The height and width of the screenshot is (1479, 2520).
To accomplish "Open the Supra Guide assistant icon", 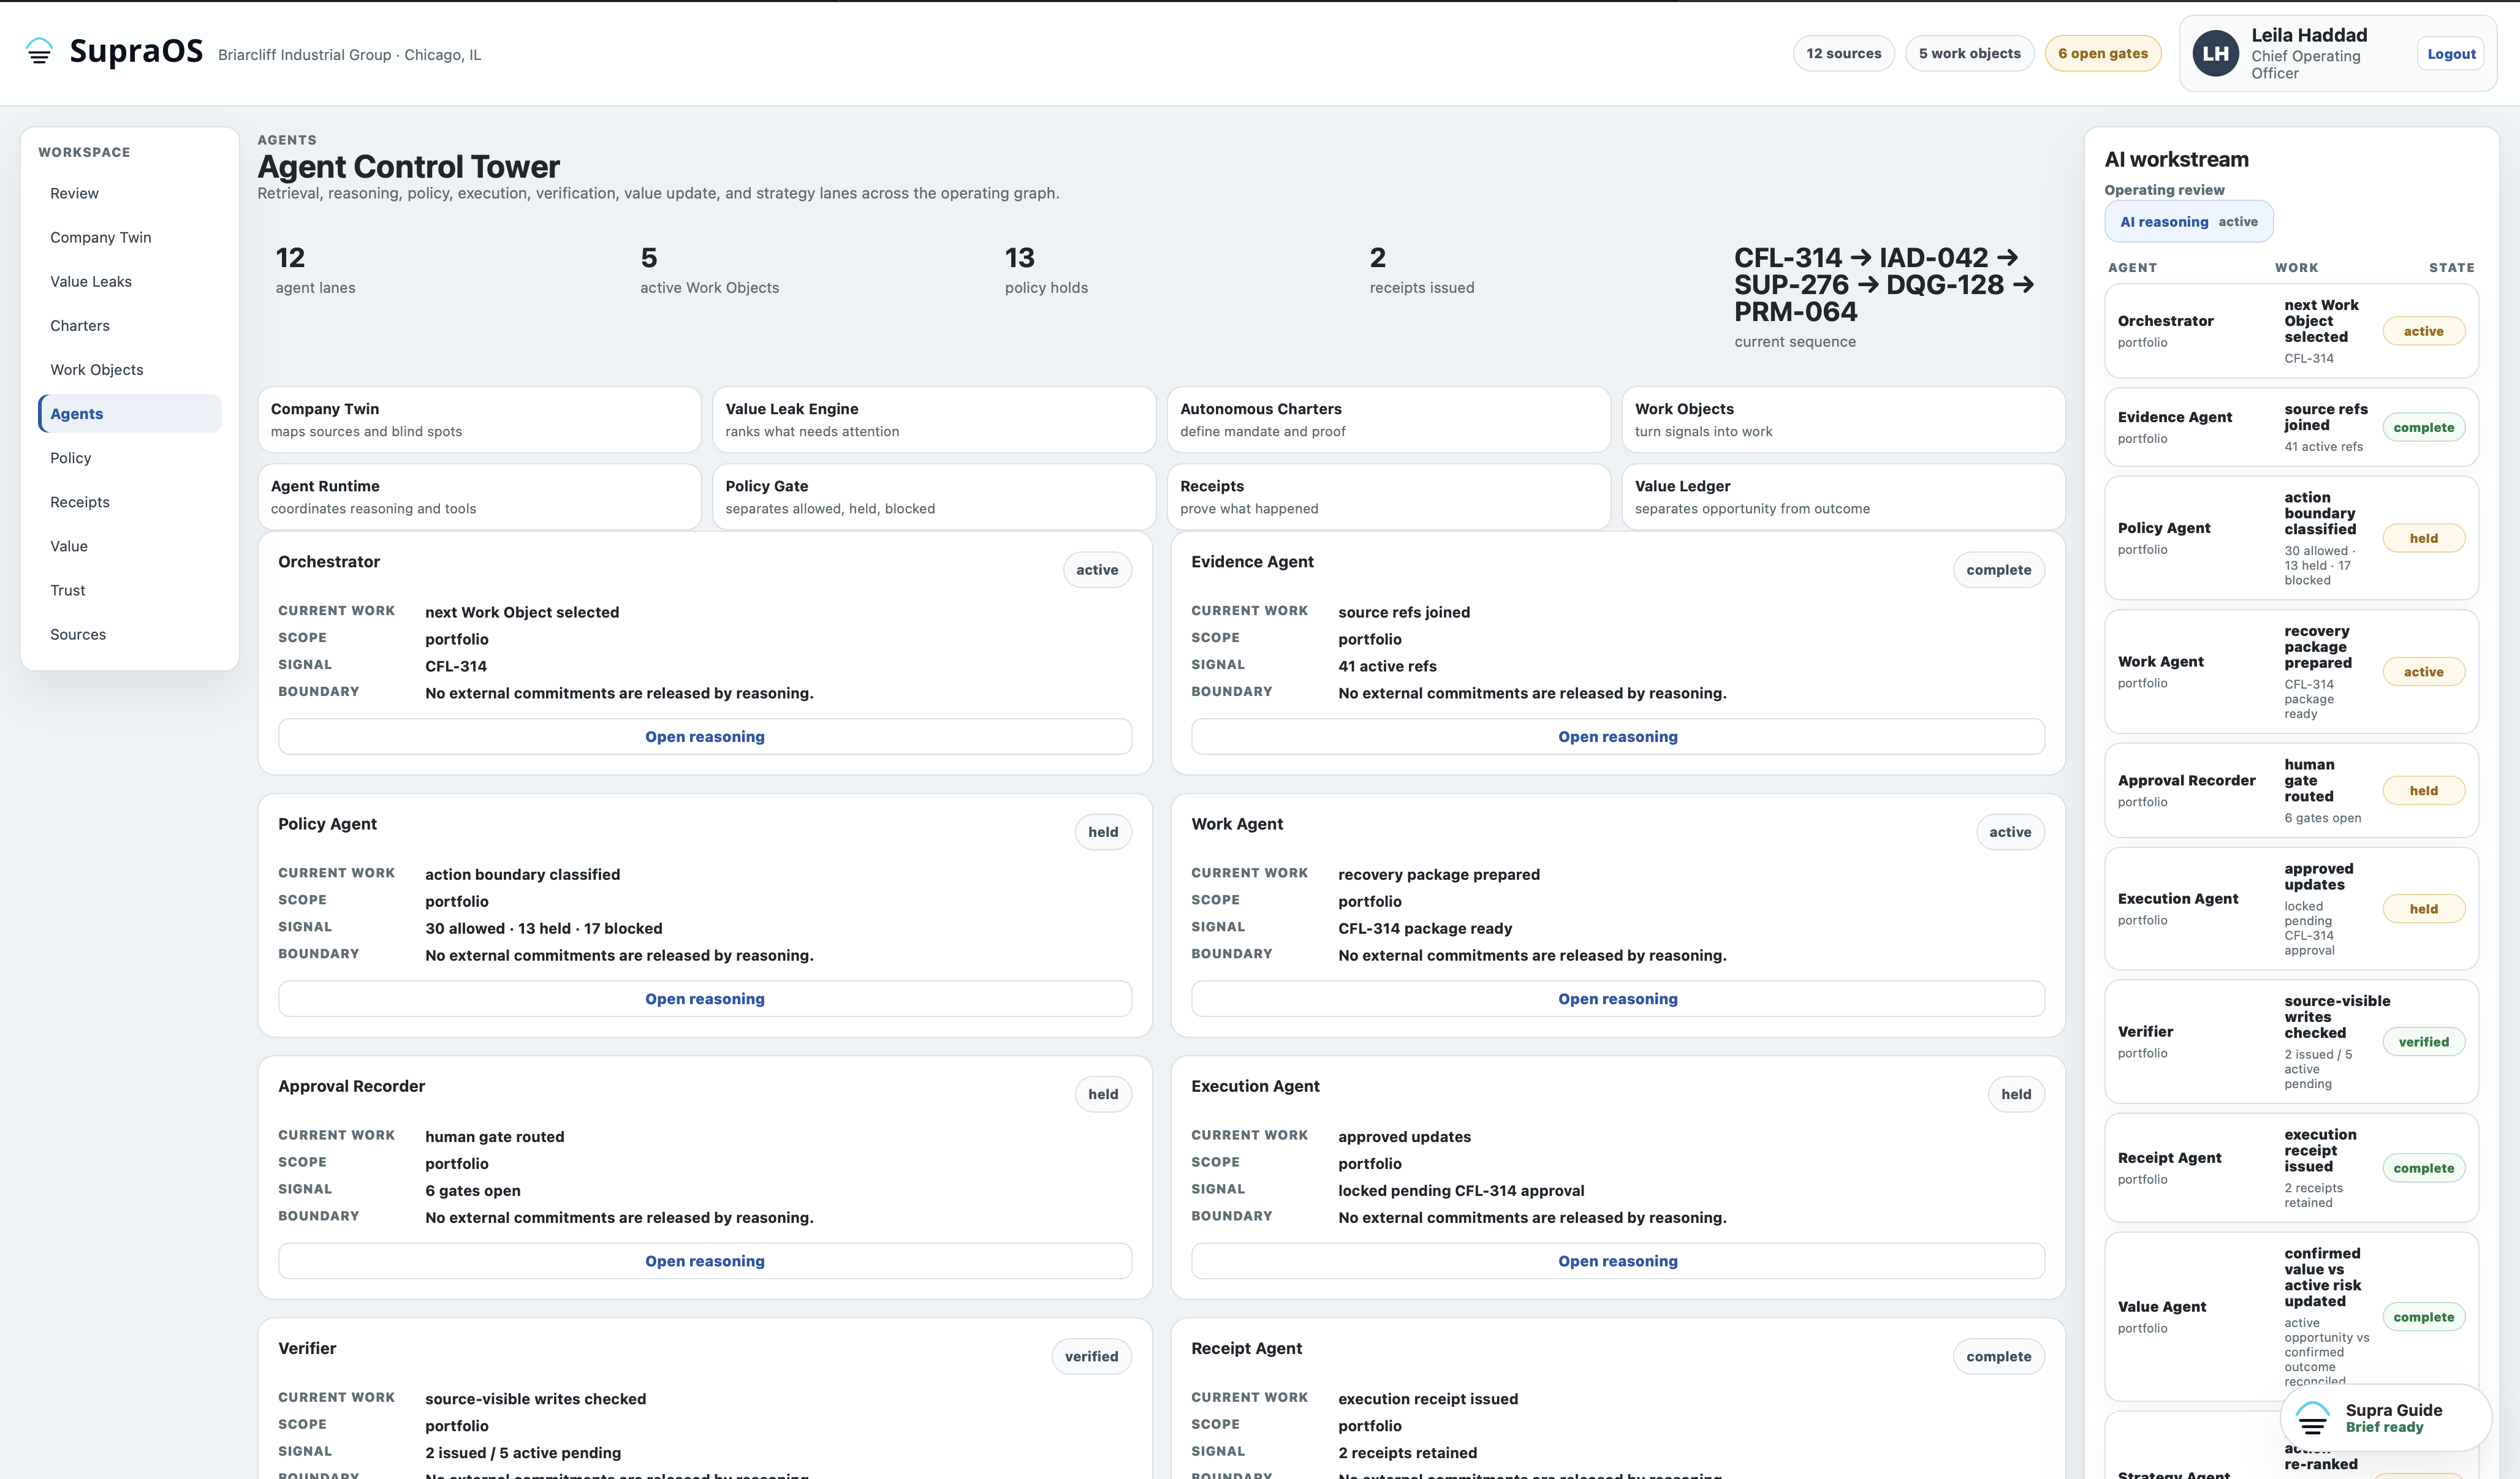I will (x=2312, y=1418).
